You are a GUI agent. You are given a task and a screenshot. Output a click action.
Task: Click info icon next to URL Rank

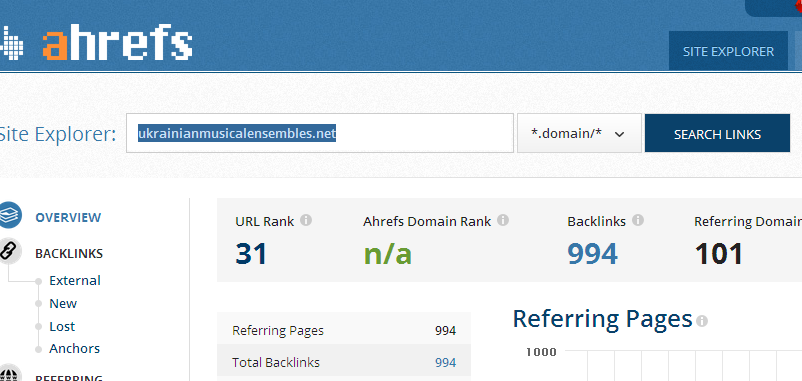click(306, 220)
